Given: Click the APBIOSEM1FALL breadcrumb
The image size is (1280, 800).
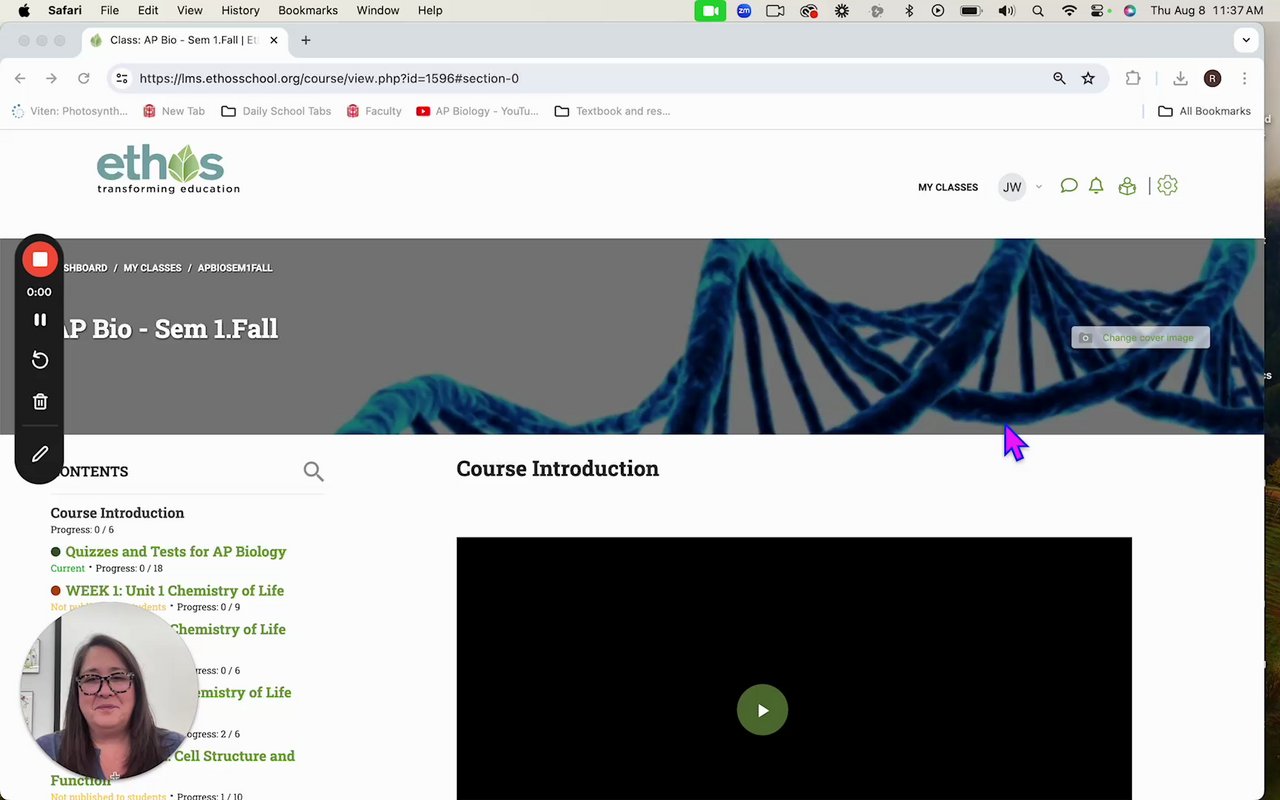Looking at the screenshot, I should point(235,268).
